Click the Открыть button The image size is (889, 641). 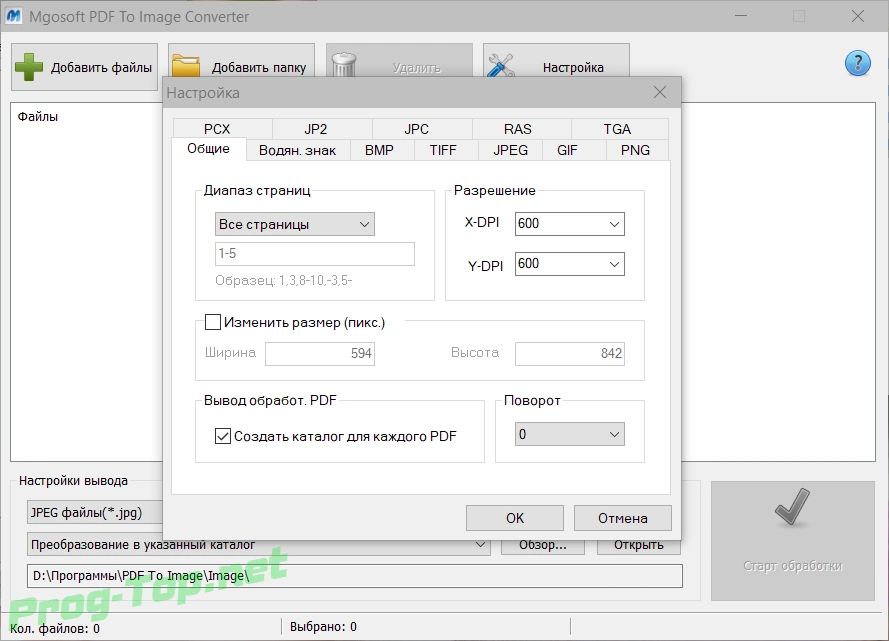638,545
